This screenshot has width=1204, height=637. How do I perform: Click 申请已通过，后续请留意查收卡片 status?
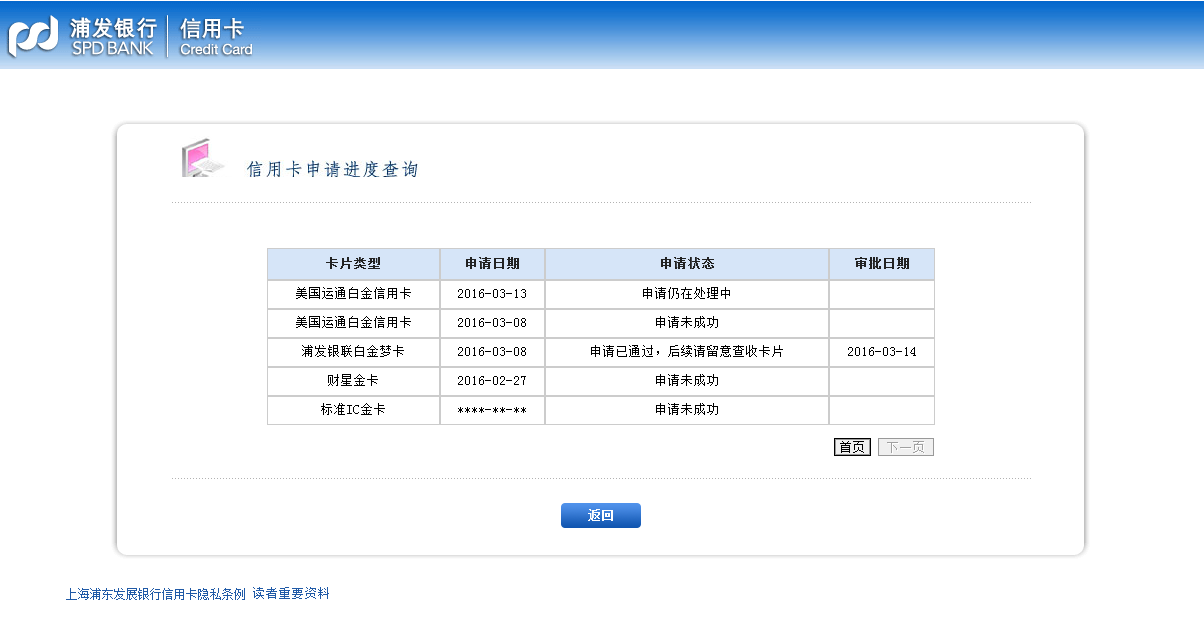687,352
